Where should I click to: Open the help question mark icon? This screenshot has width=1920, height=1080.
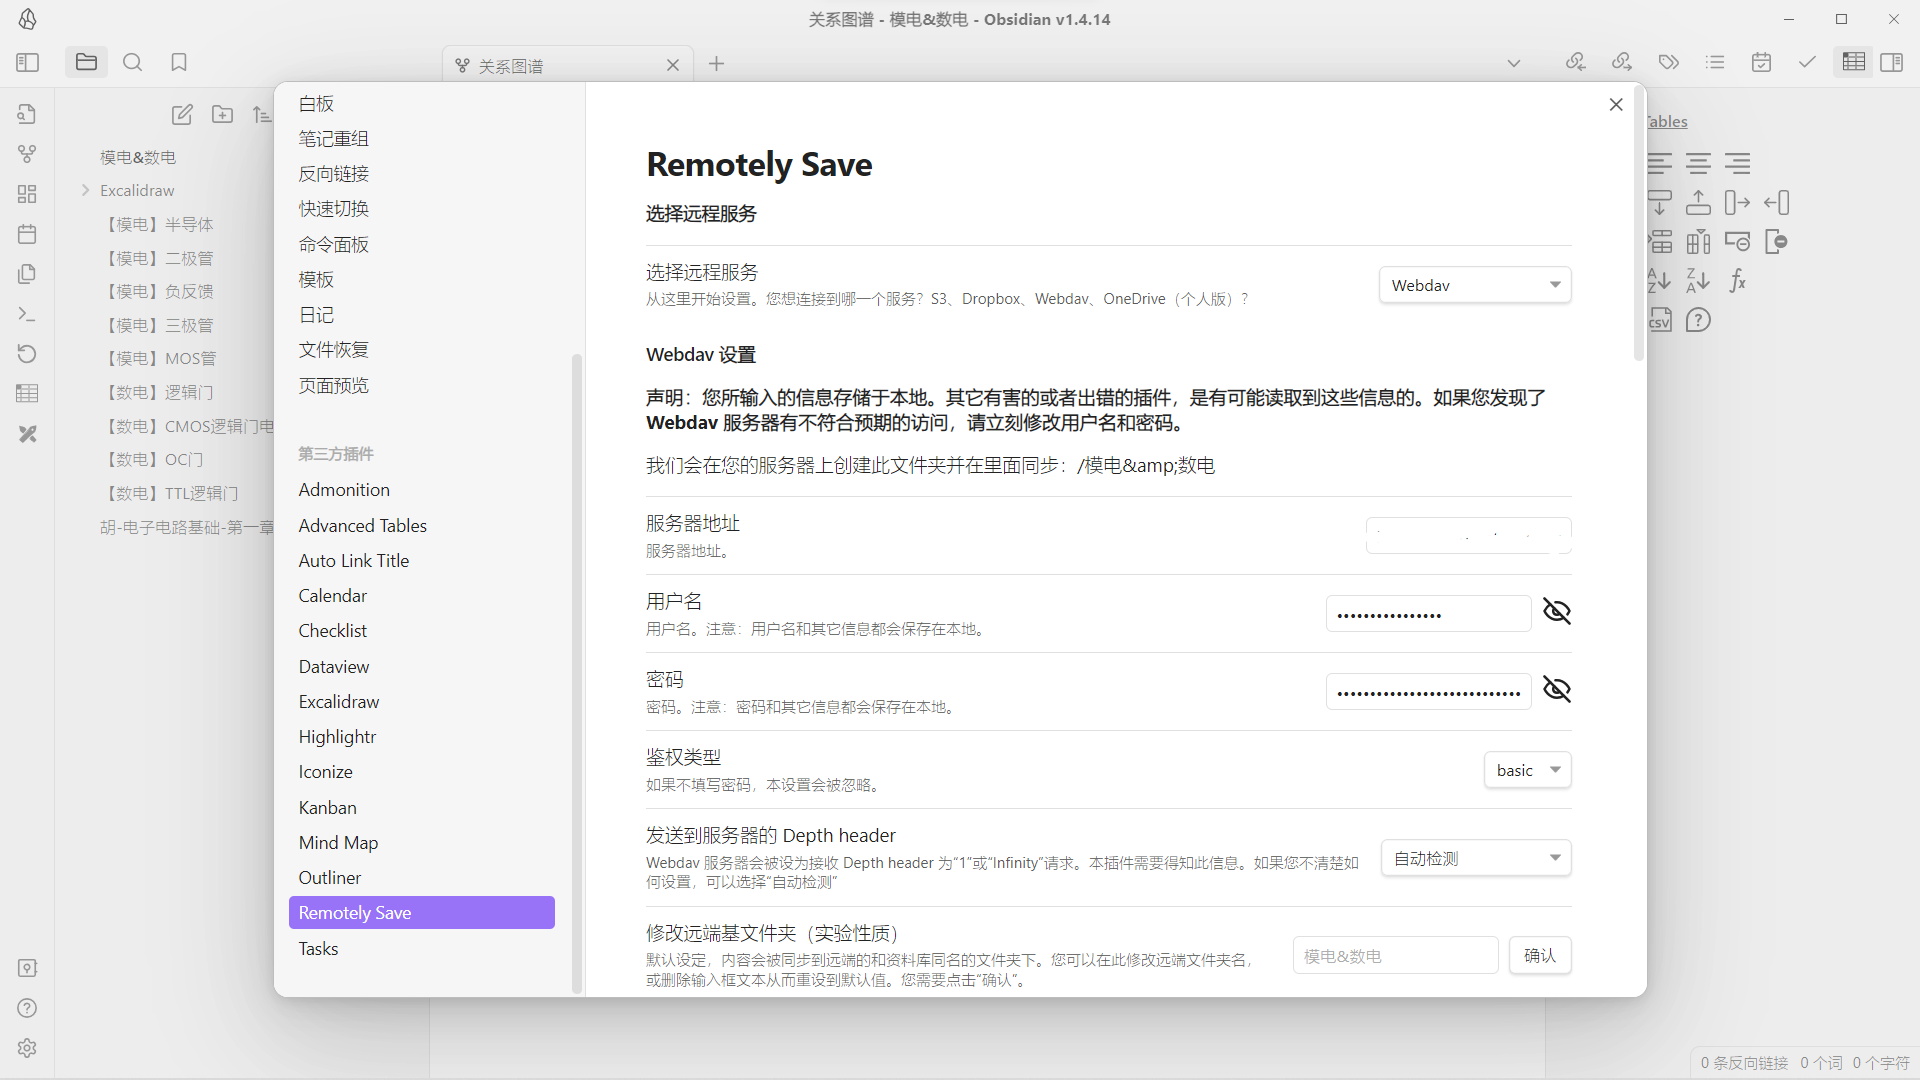[27, 1008]
